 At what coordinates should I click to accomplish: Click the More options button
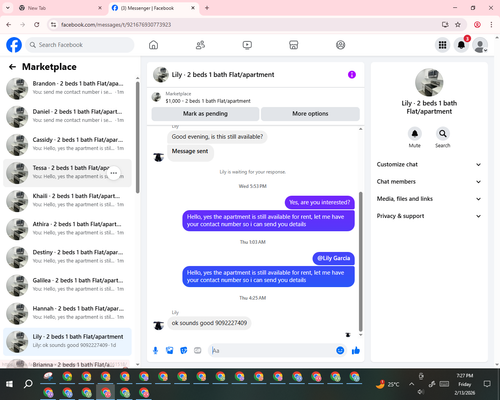click(x=310, y=114)
